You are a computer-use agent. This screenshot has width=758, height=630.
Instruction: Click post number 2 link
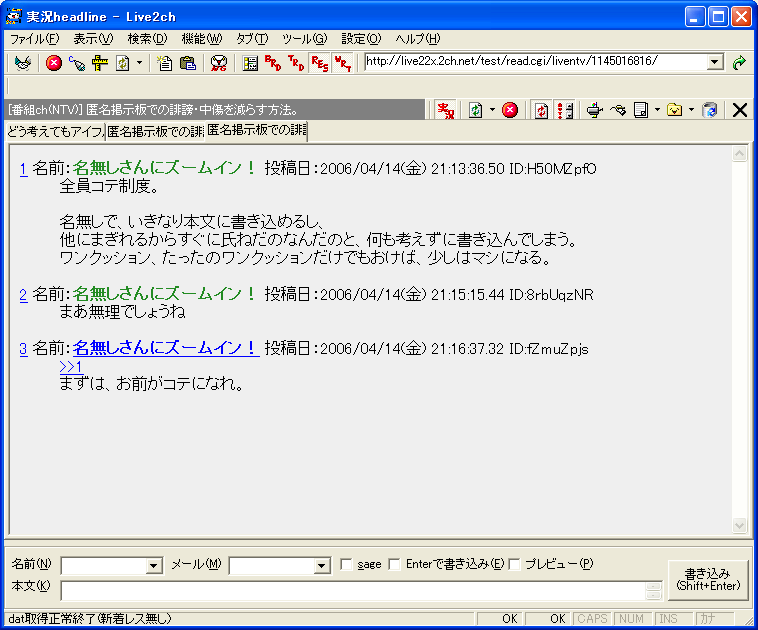(x=23, y=294)
